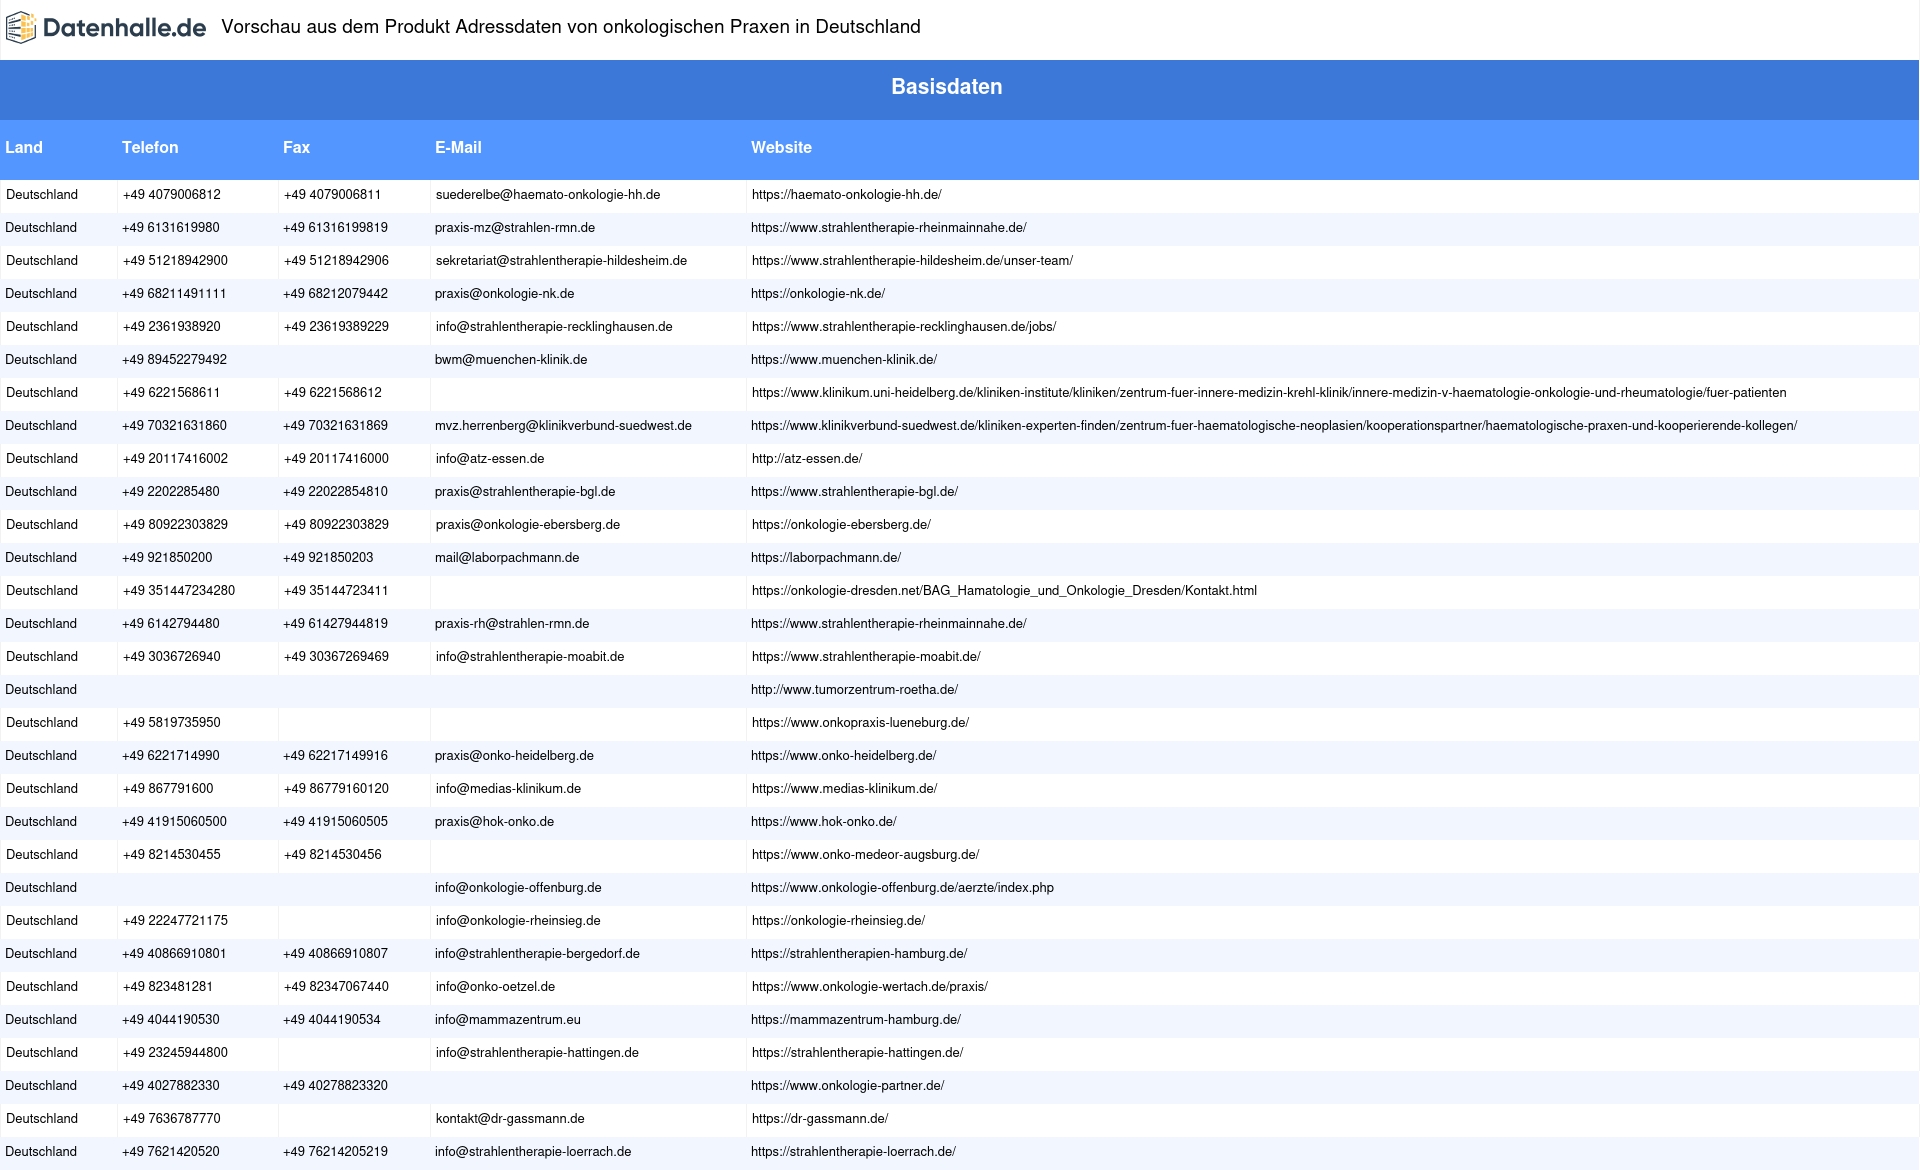Select the Telefon column header

pyautogui.click(x=150, y=147)
